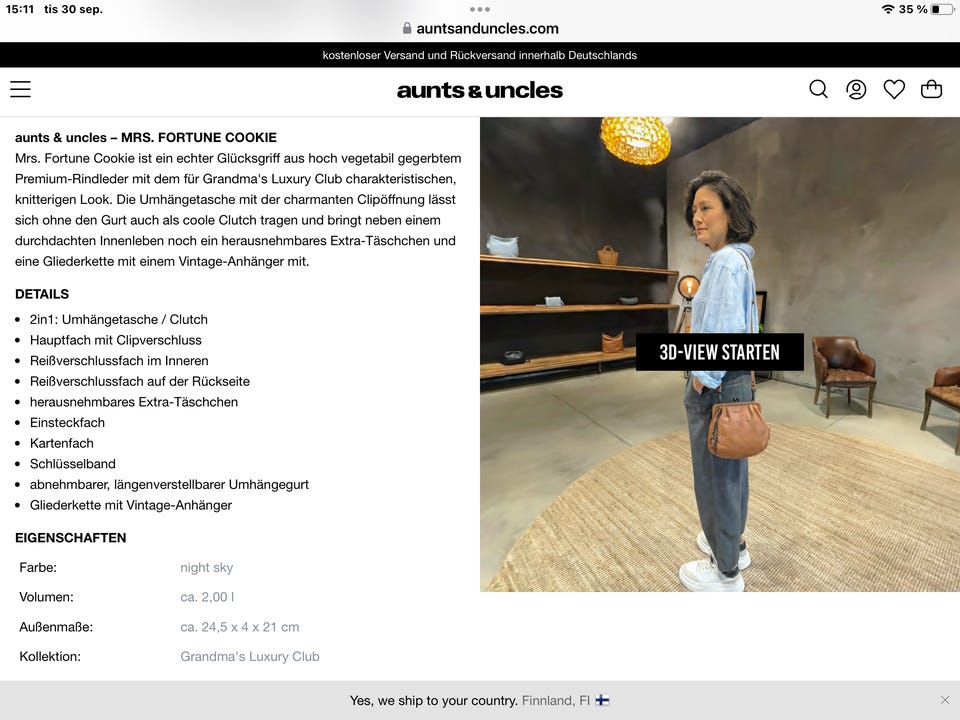Close the shipping country notification bar
960x720 pixels.
tap(945, 700)
